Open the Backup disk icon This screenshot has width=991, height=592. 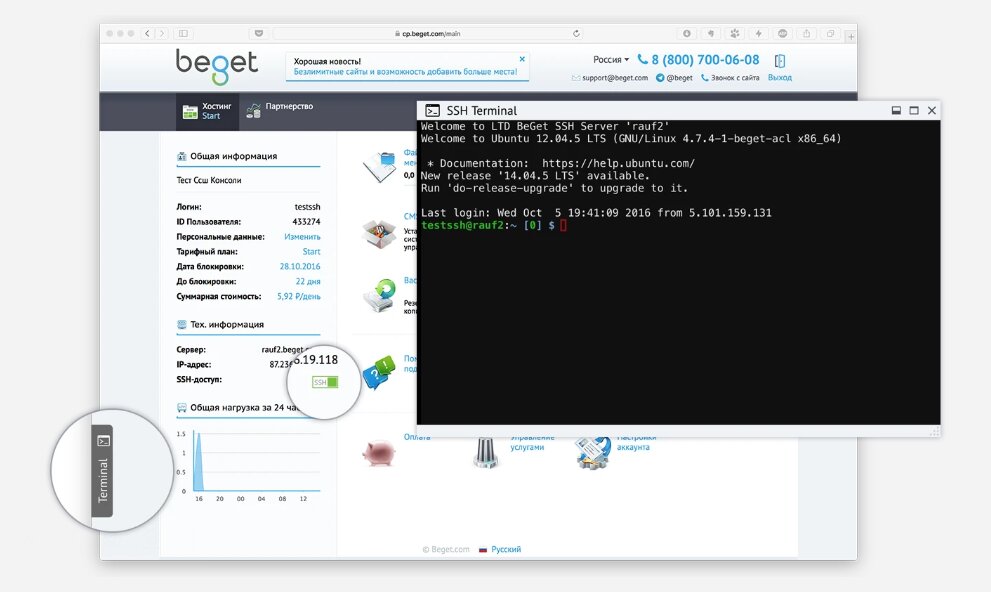379,296
